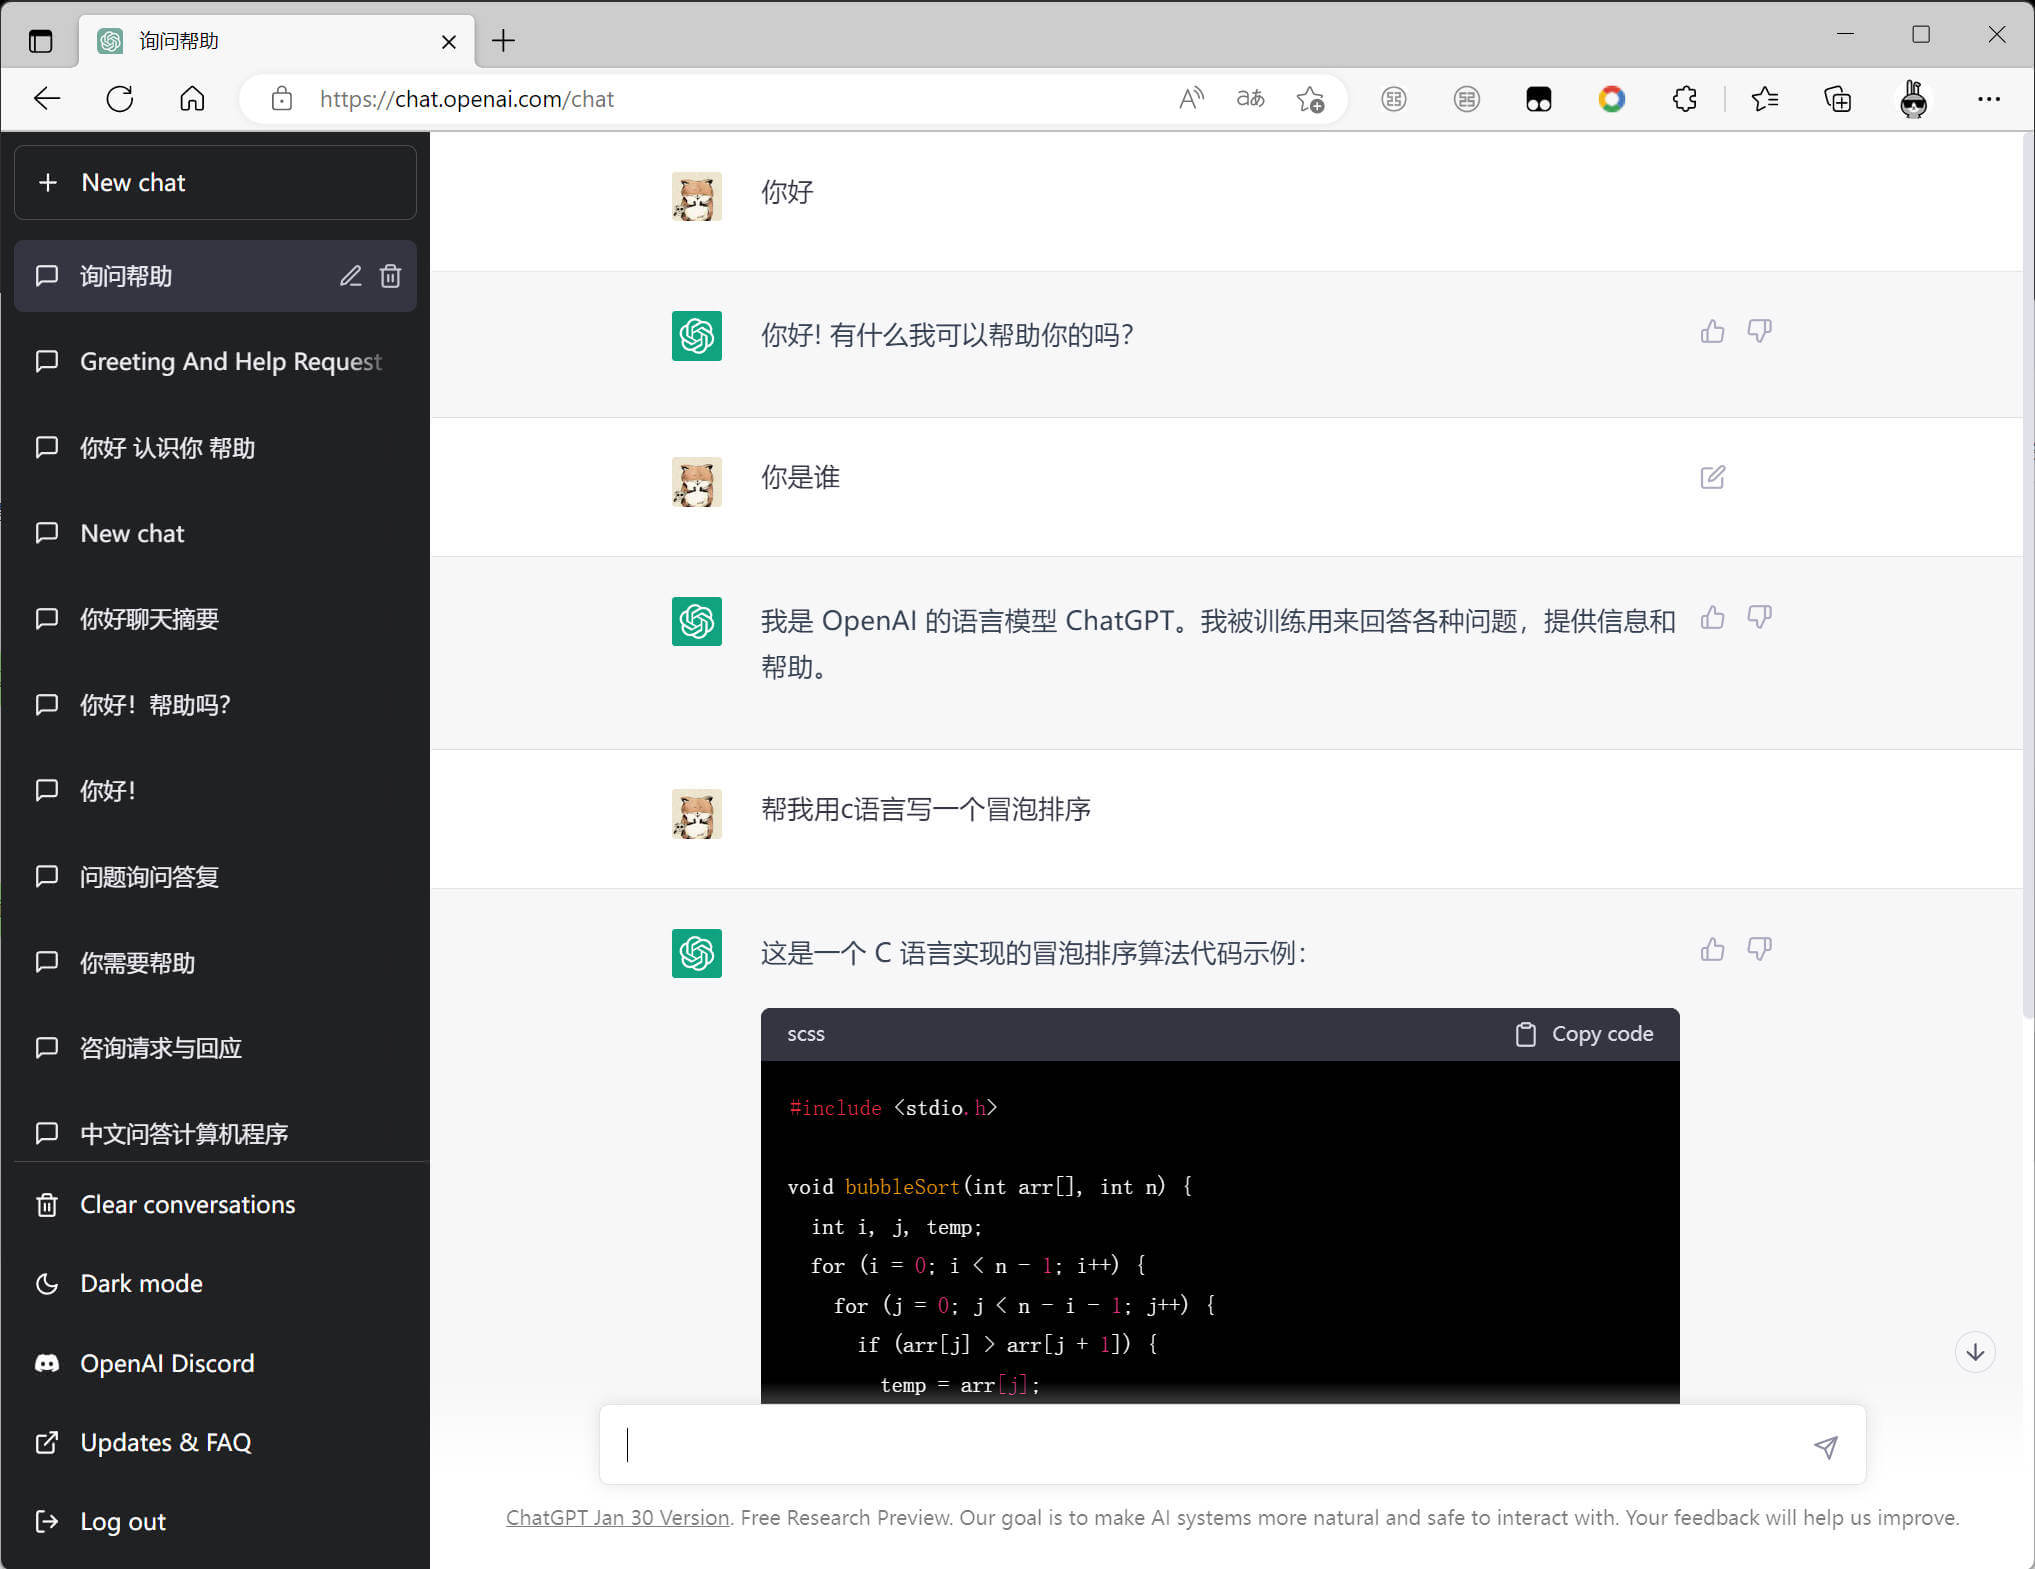The height and width of the screenshot is (1569, 2035).
Task: Send message with paper plane icon
Action: [1825, 1446]
